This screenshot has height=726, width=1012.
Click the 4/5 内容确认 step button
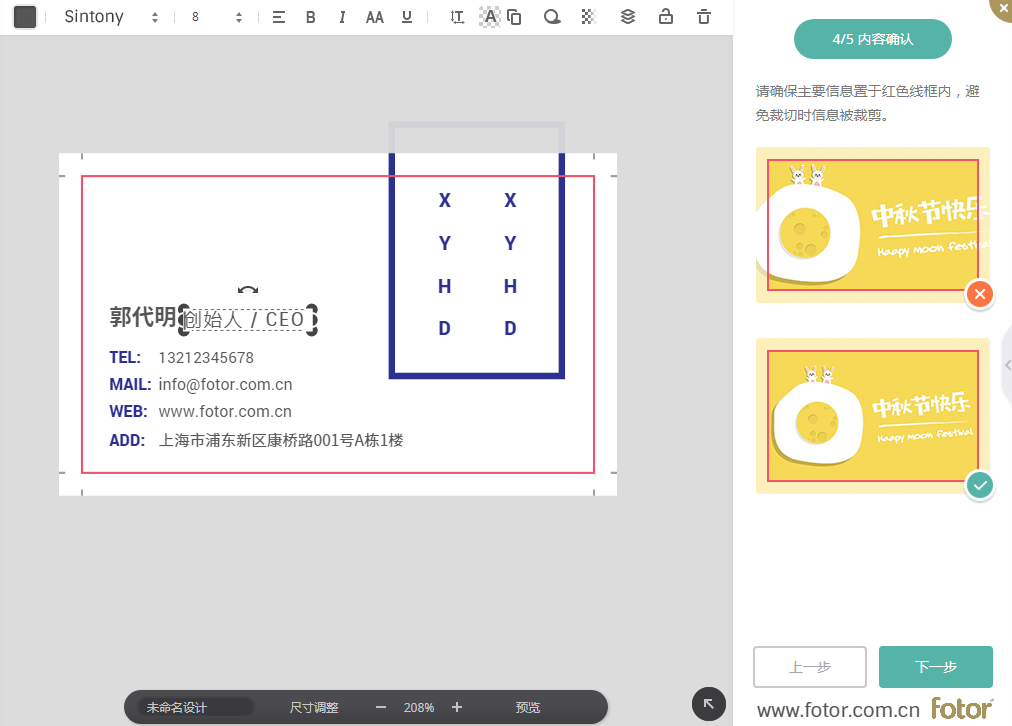(x=873, y=39)
